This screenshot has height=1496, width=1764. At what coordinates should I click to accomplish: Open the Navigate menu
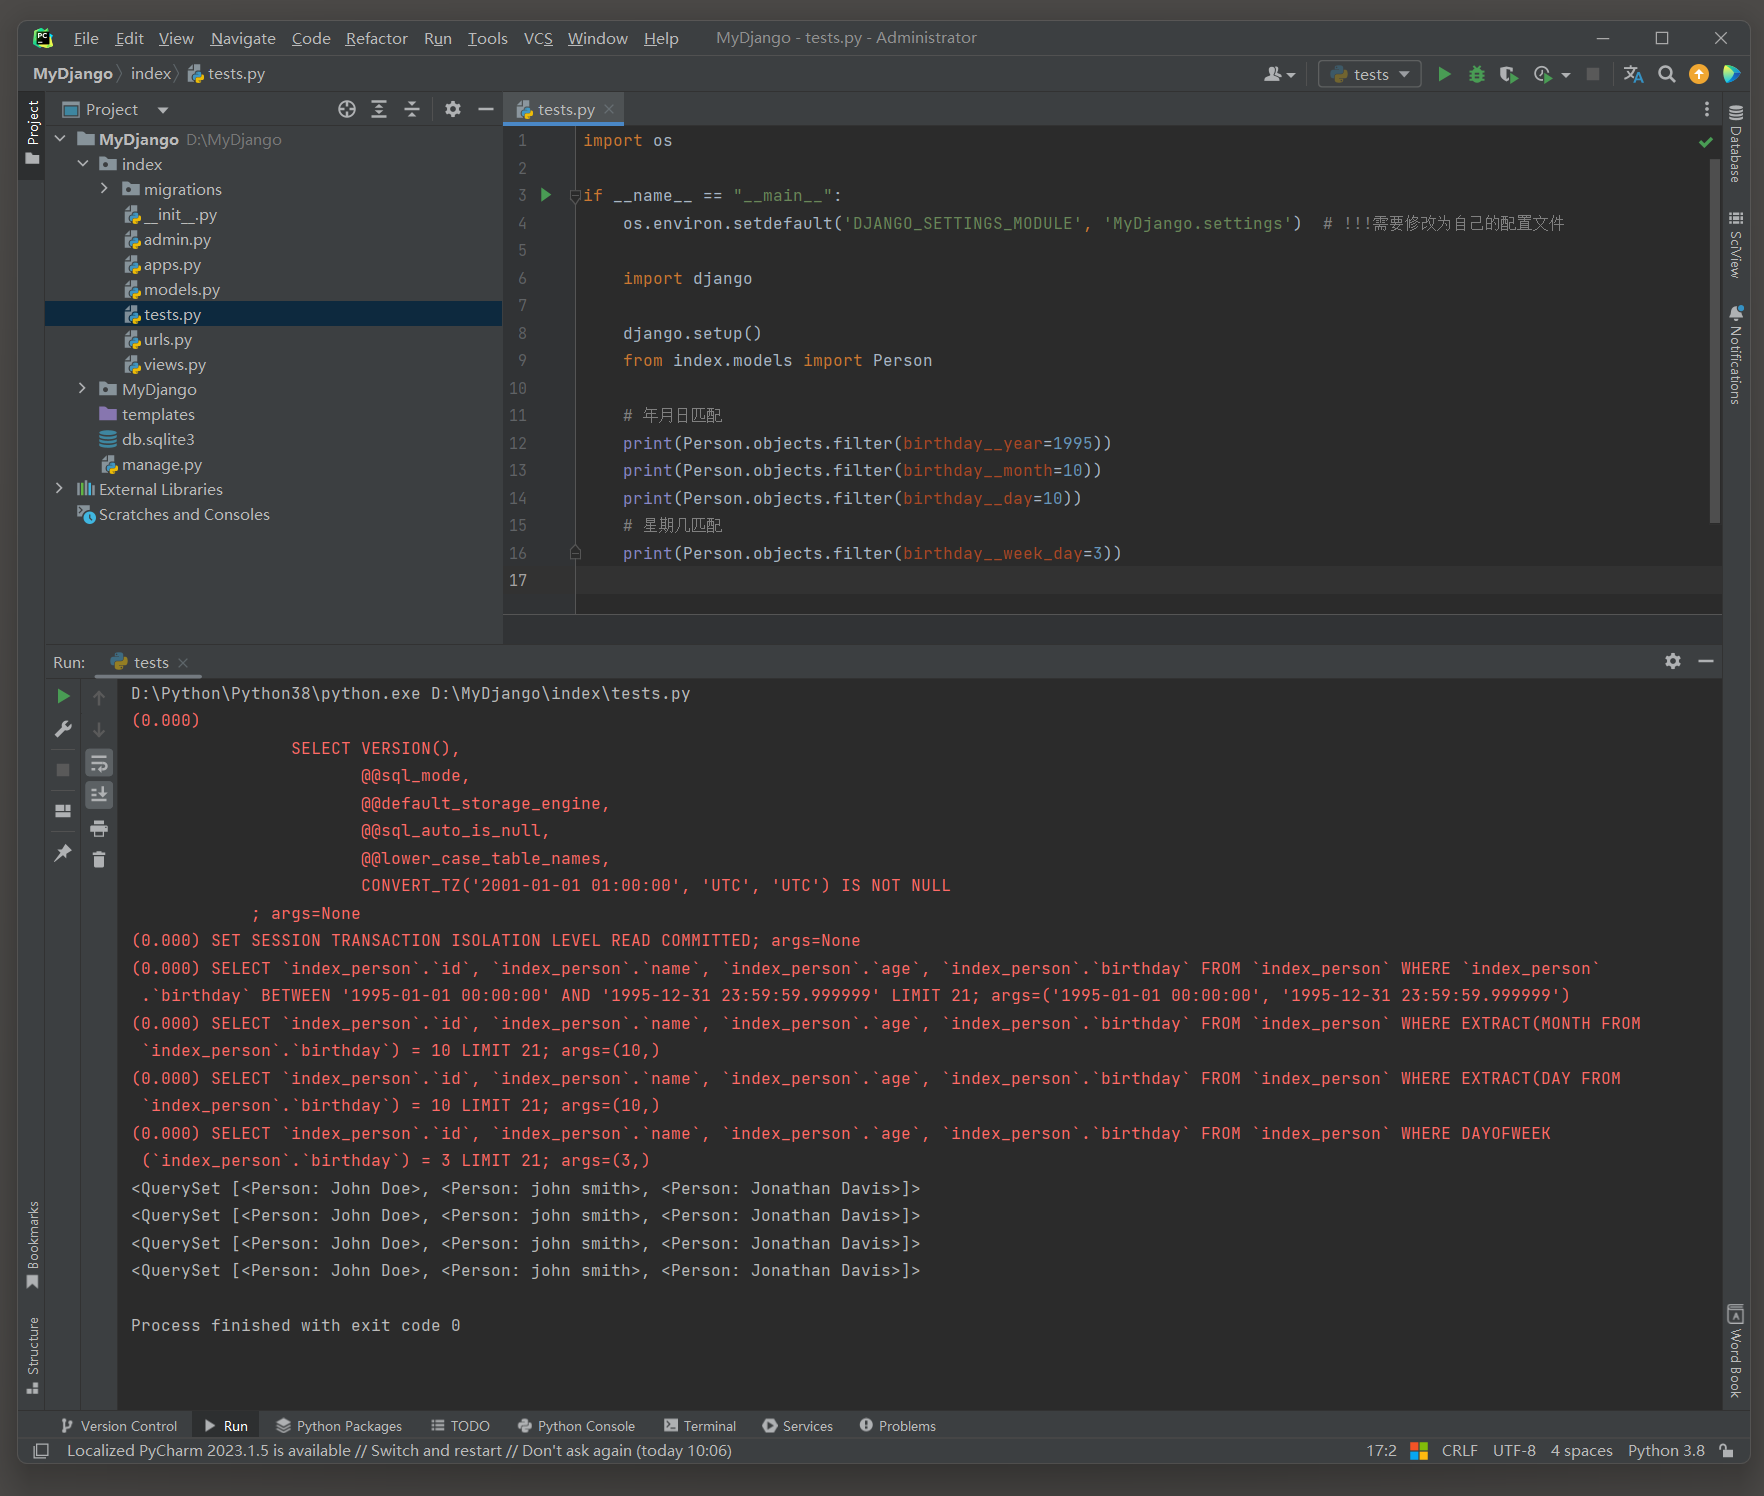[243, 38]
